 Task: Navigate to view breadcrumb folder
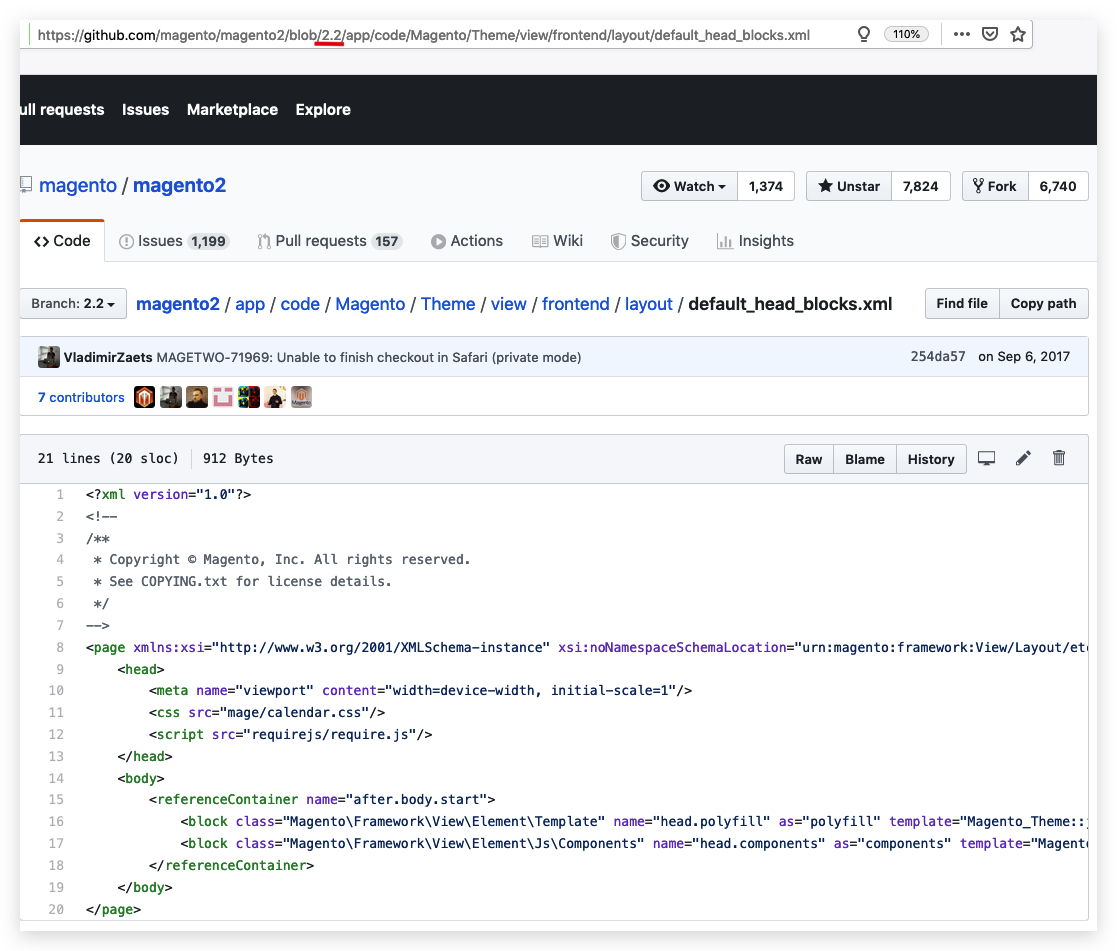click(x=509, y=304)
